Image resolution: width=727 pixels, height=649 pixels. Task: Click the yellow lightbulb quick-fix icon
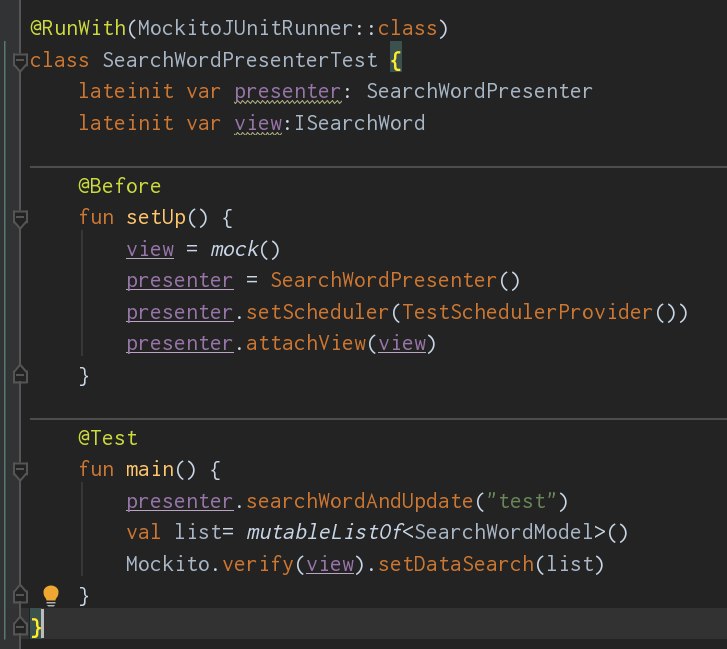click(51, 595)
